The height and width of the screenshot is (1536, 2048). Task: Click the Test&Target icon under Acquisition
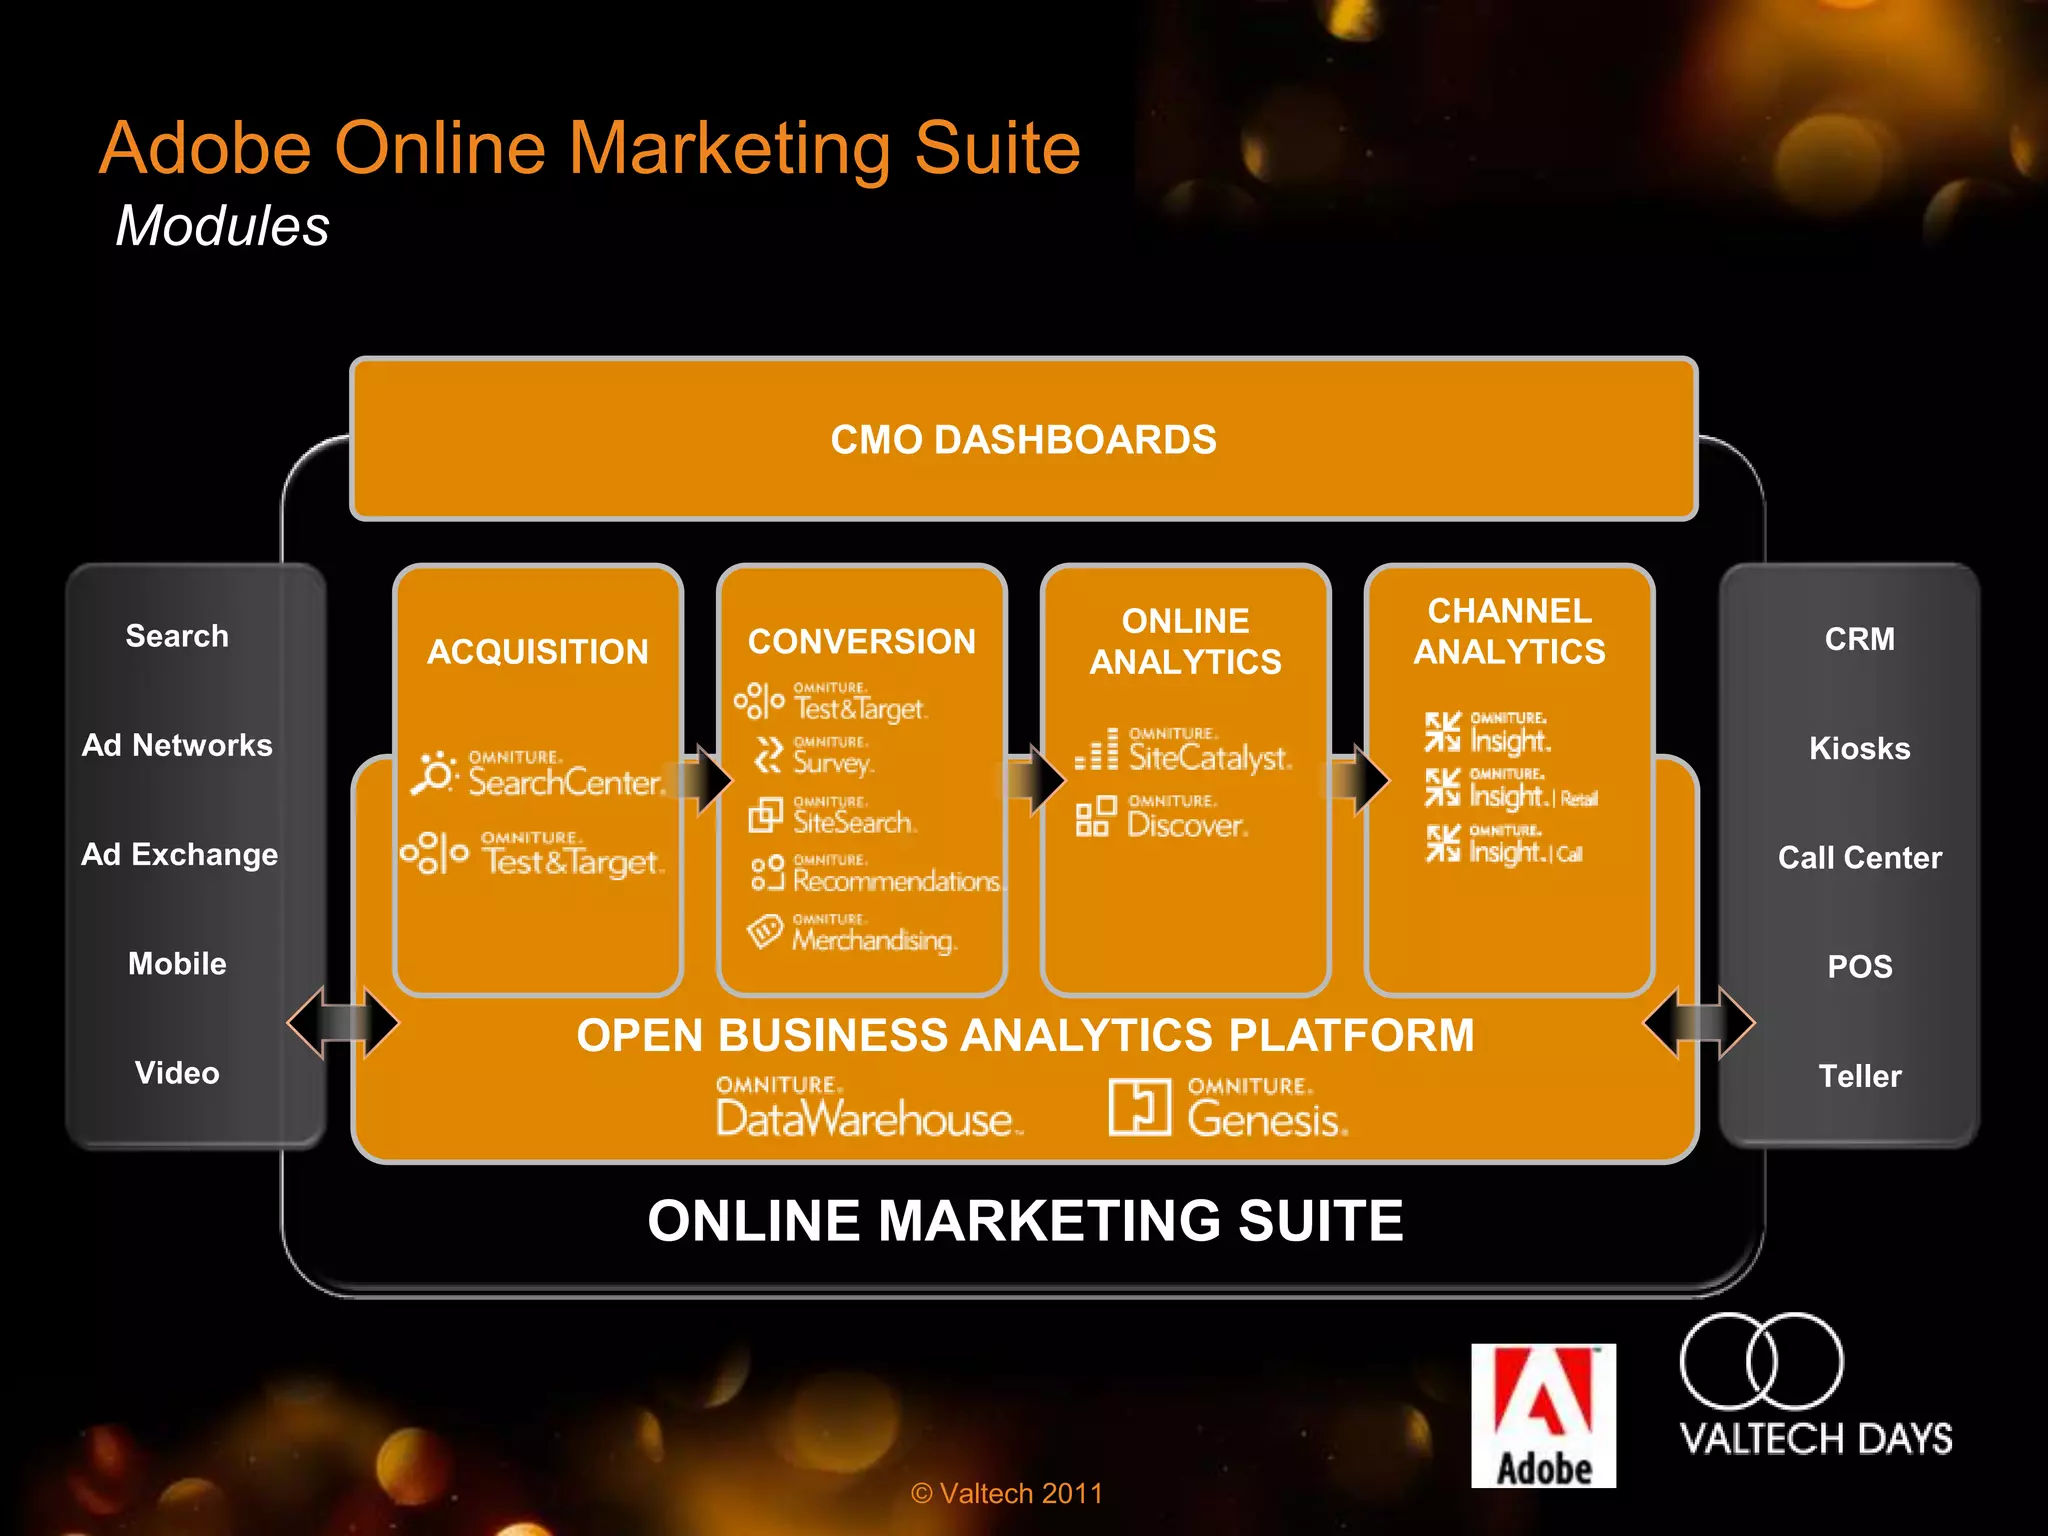pos(434,853)
